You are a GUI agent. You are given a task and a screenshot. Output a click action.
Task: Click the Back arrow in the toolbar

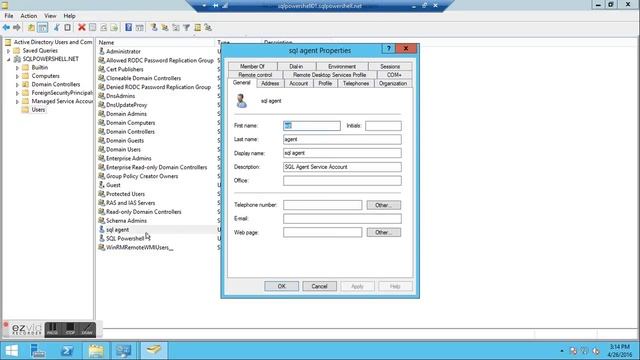(6, 27)
